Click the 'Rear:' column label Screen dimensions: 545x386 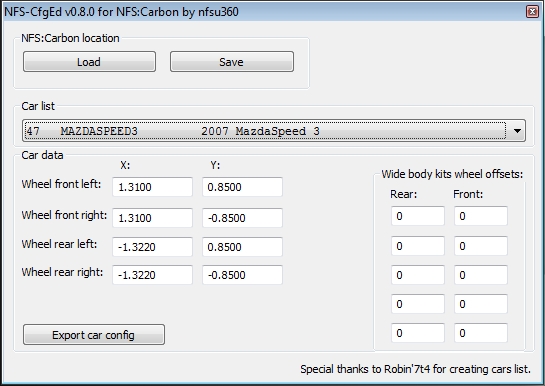point(404,194)
